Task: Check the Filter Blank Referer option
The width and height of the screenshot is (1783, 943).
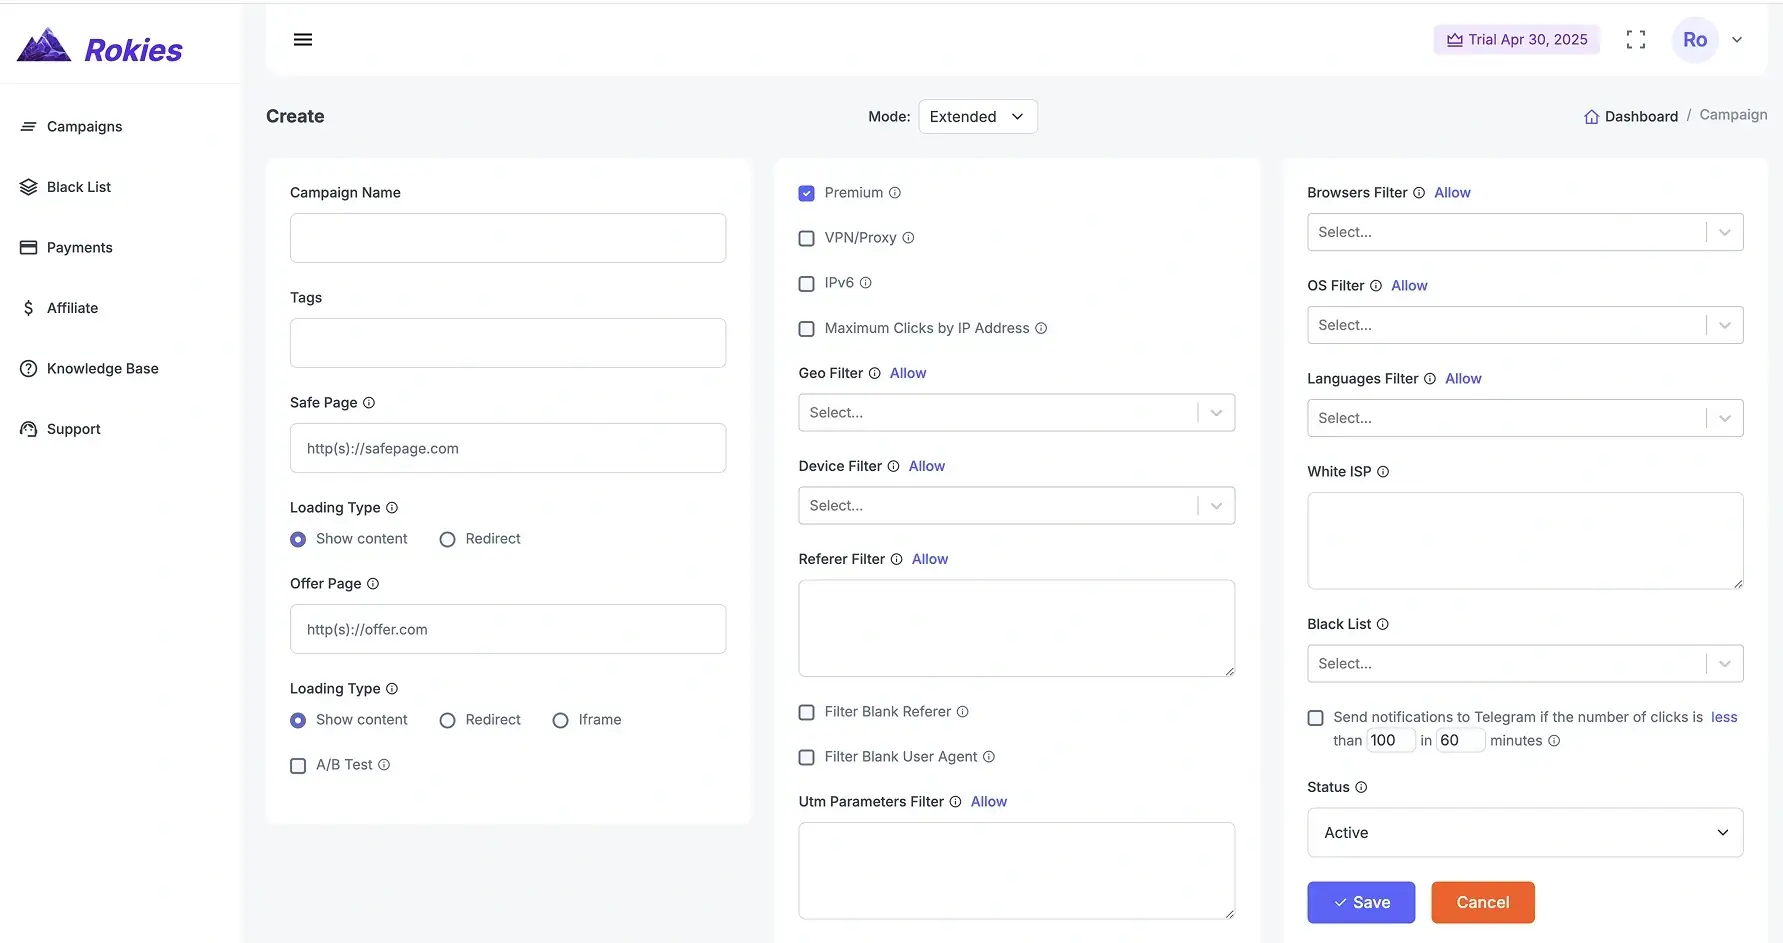Action: pyautogui.click(x=806, y=712)
